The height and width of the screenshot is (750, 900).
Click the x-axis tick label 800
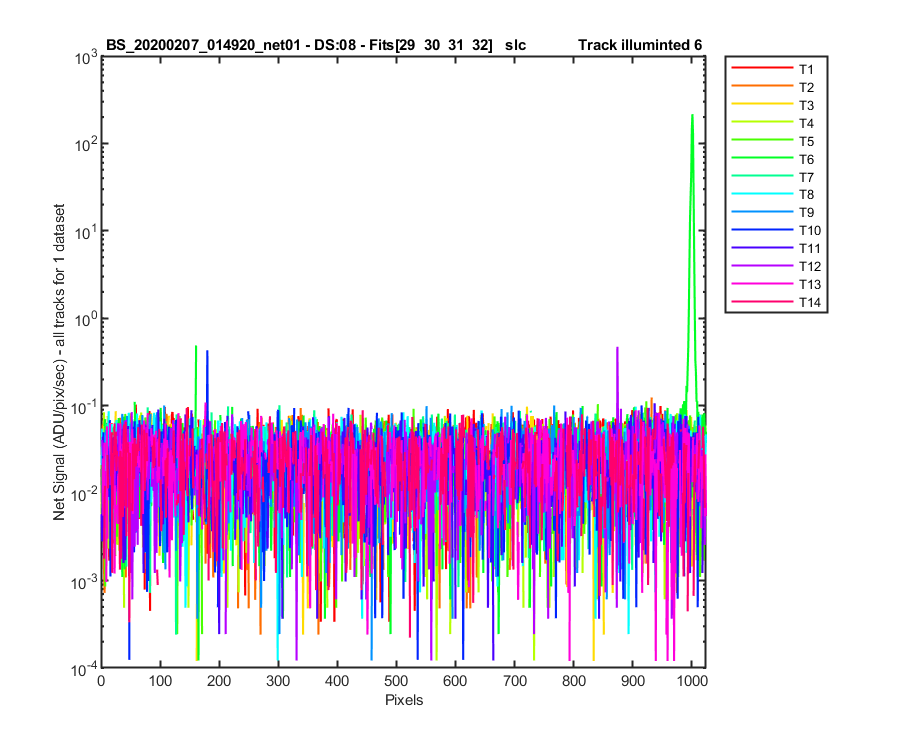(x=573, y=681)
